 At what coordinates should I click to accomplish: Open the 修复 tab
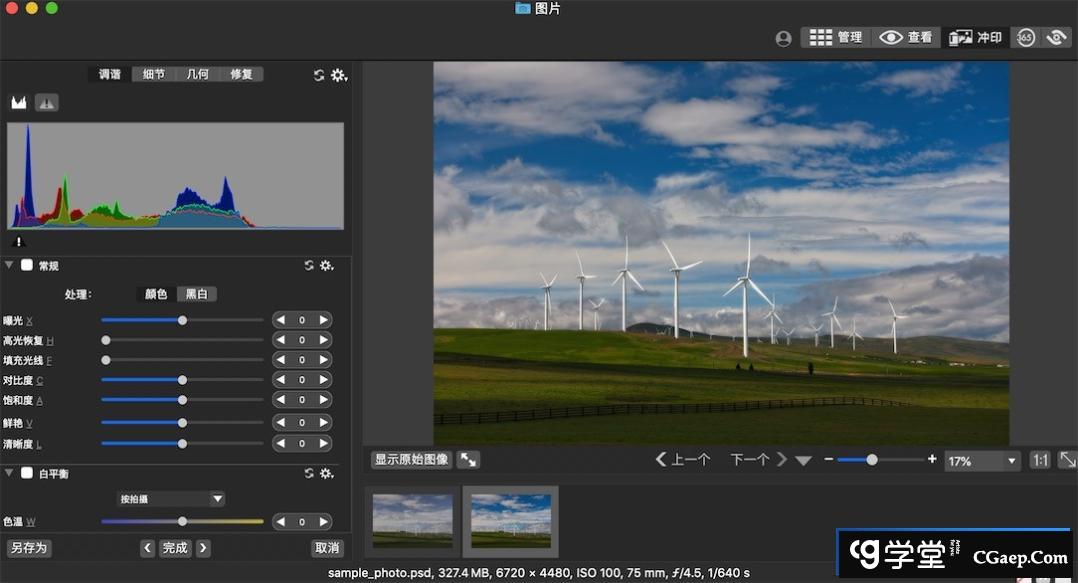(x=241, y=74)
